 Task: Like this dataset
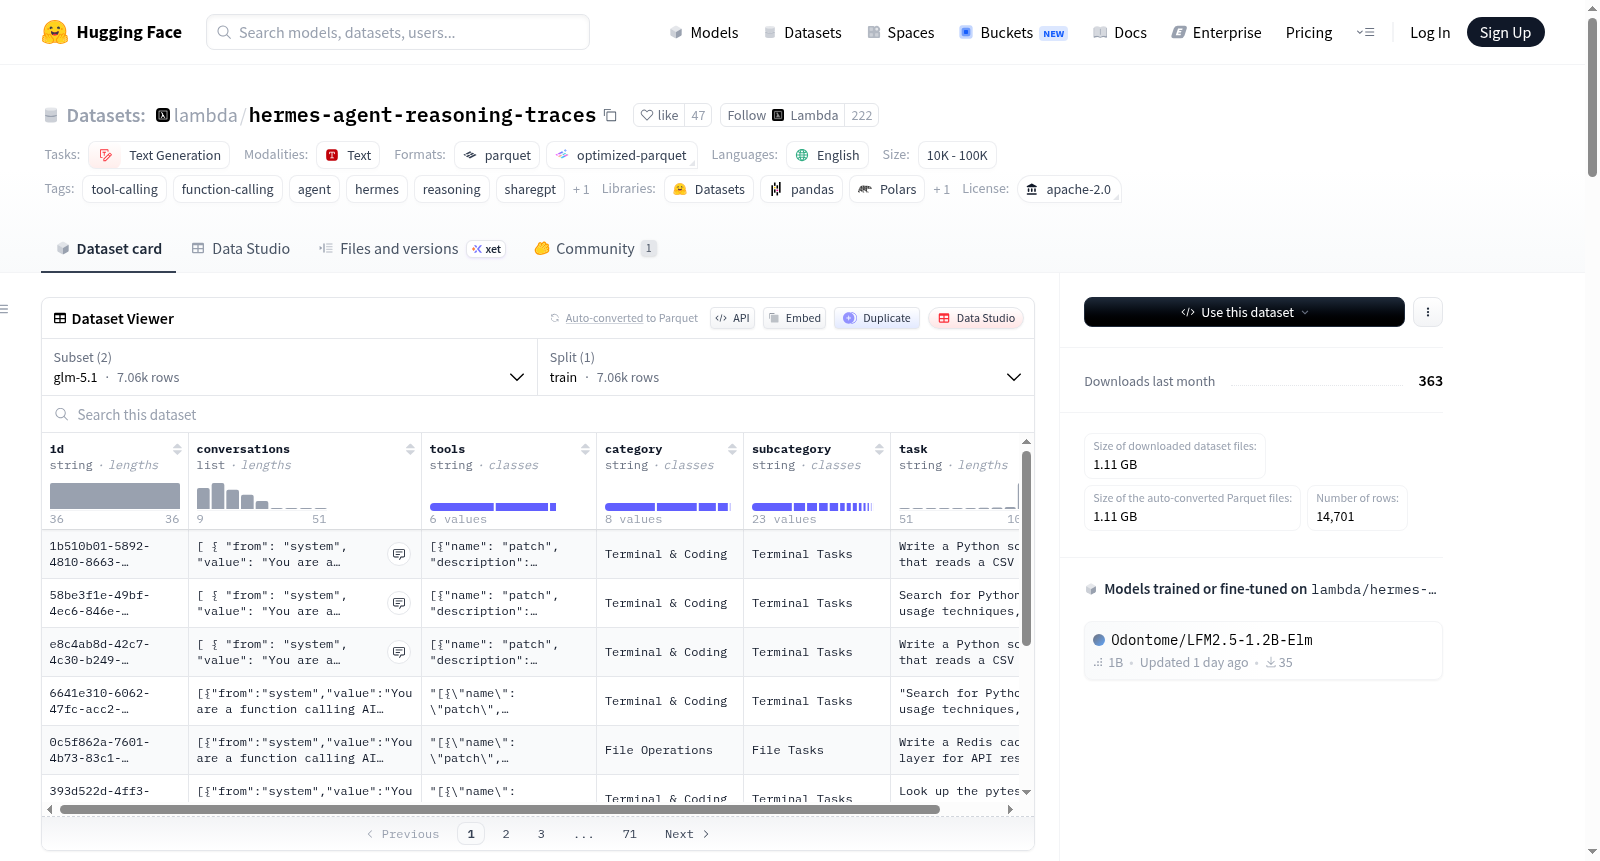pos(660,115)
